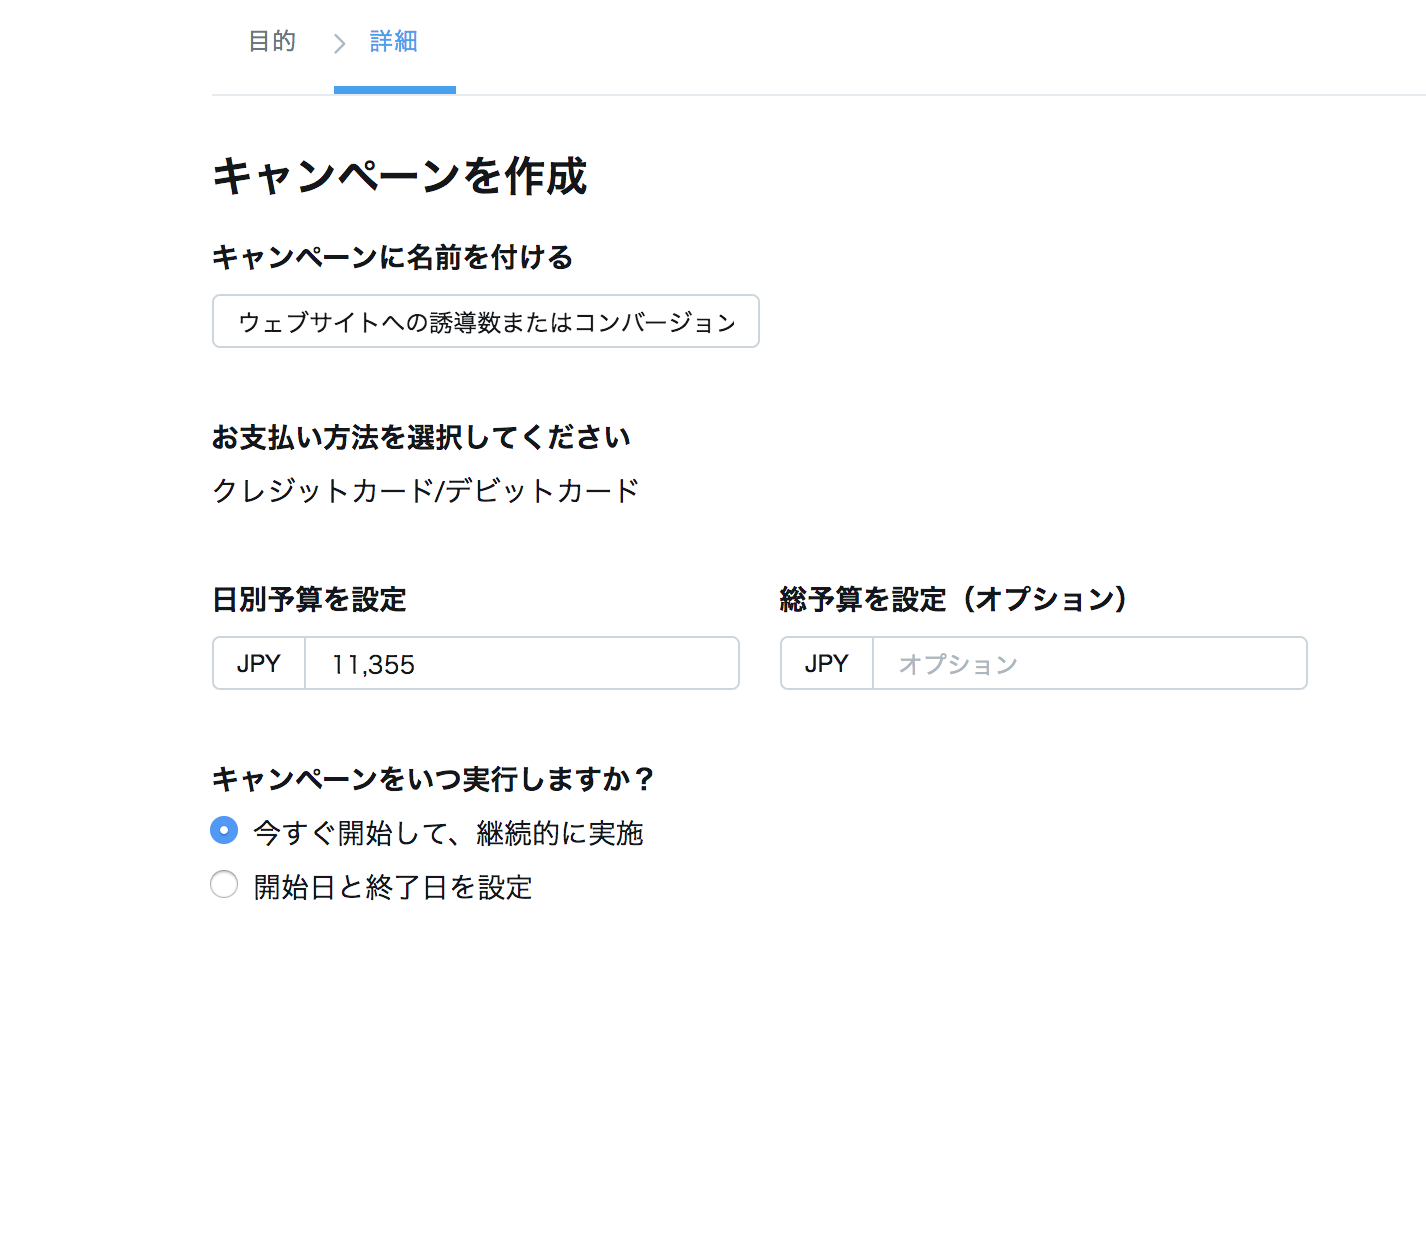Go back to the 目的 step

click(x=270, y=42)
